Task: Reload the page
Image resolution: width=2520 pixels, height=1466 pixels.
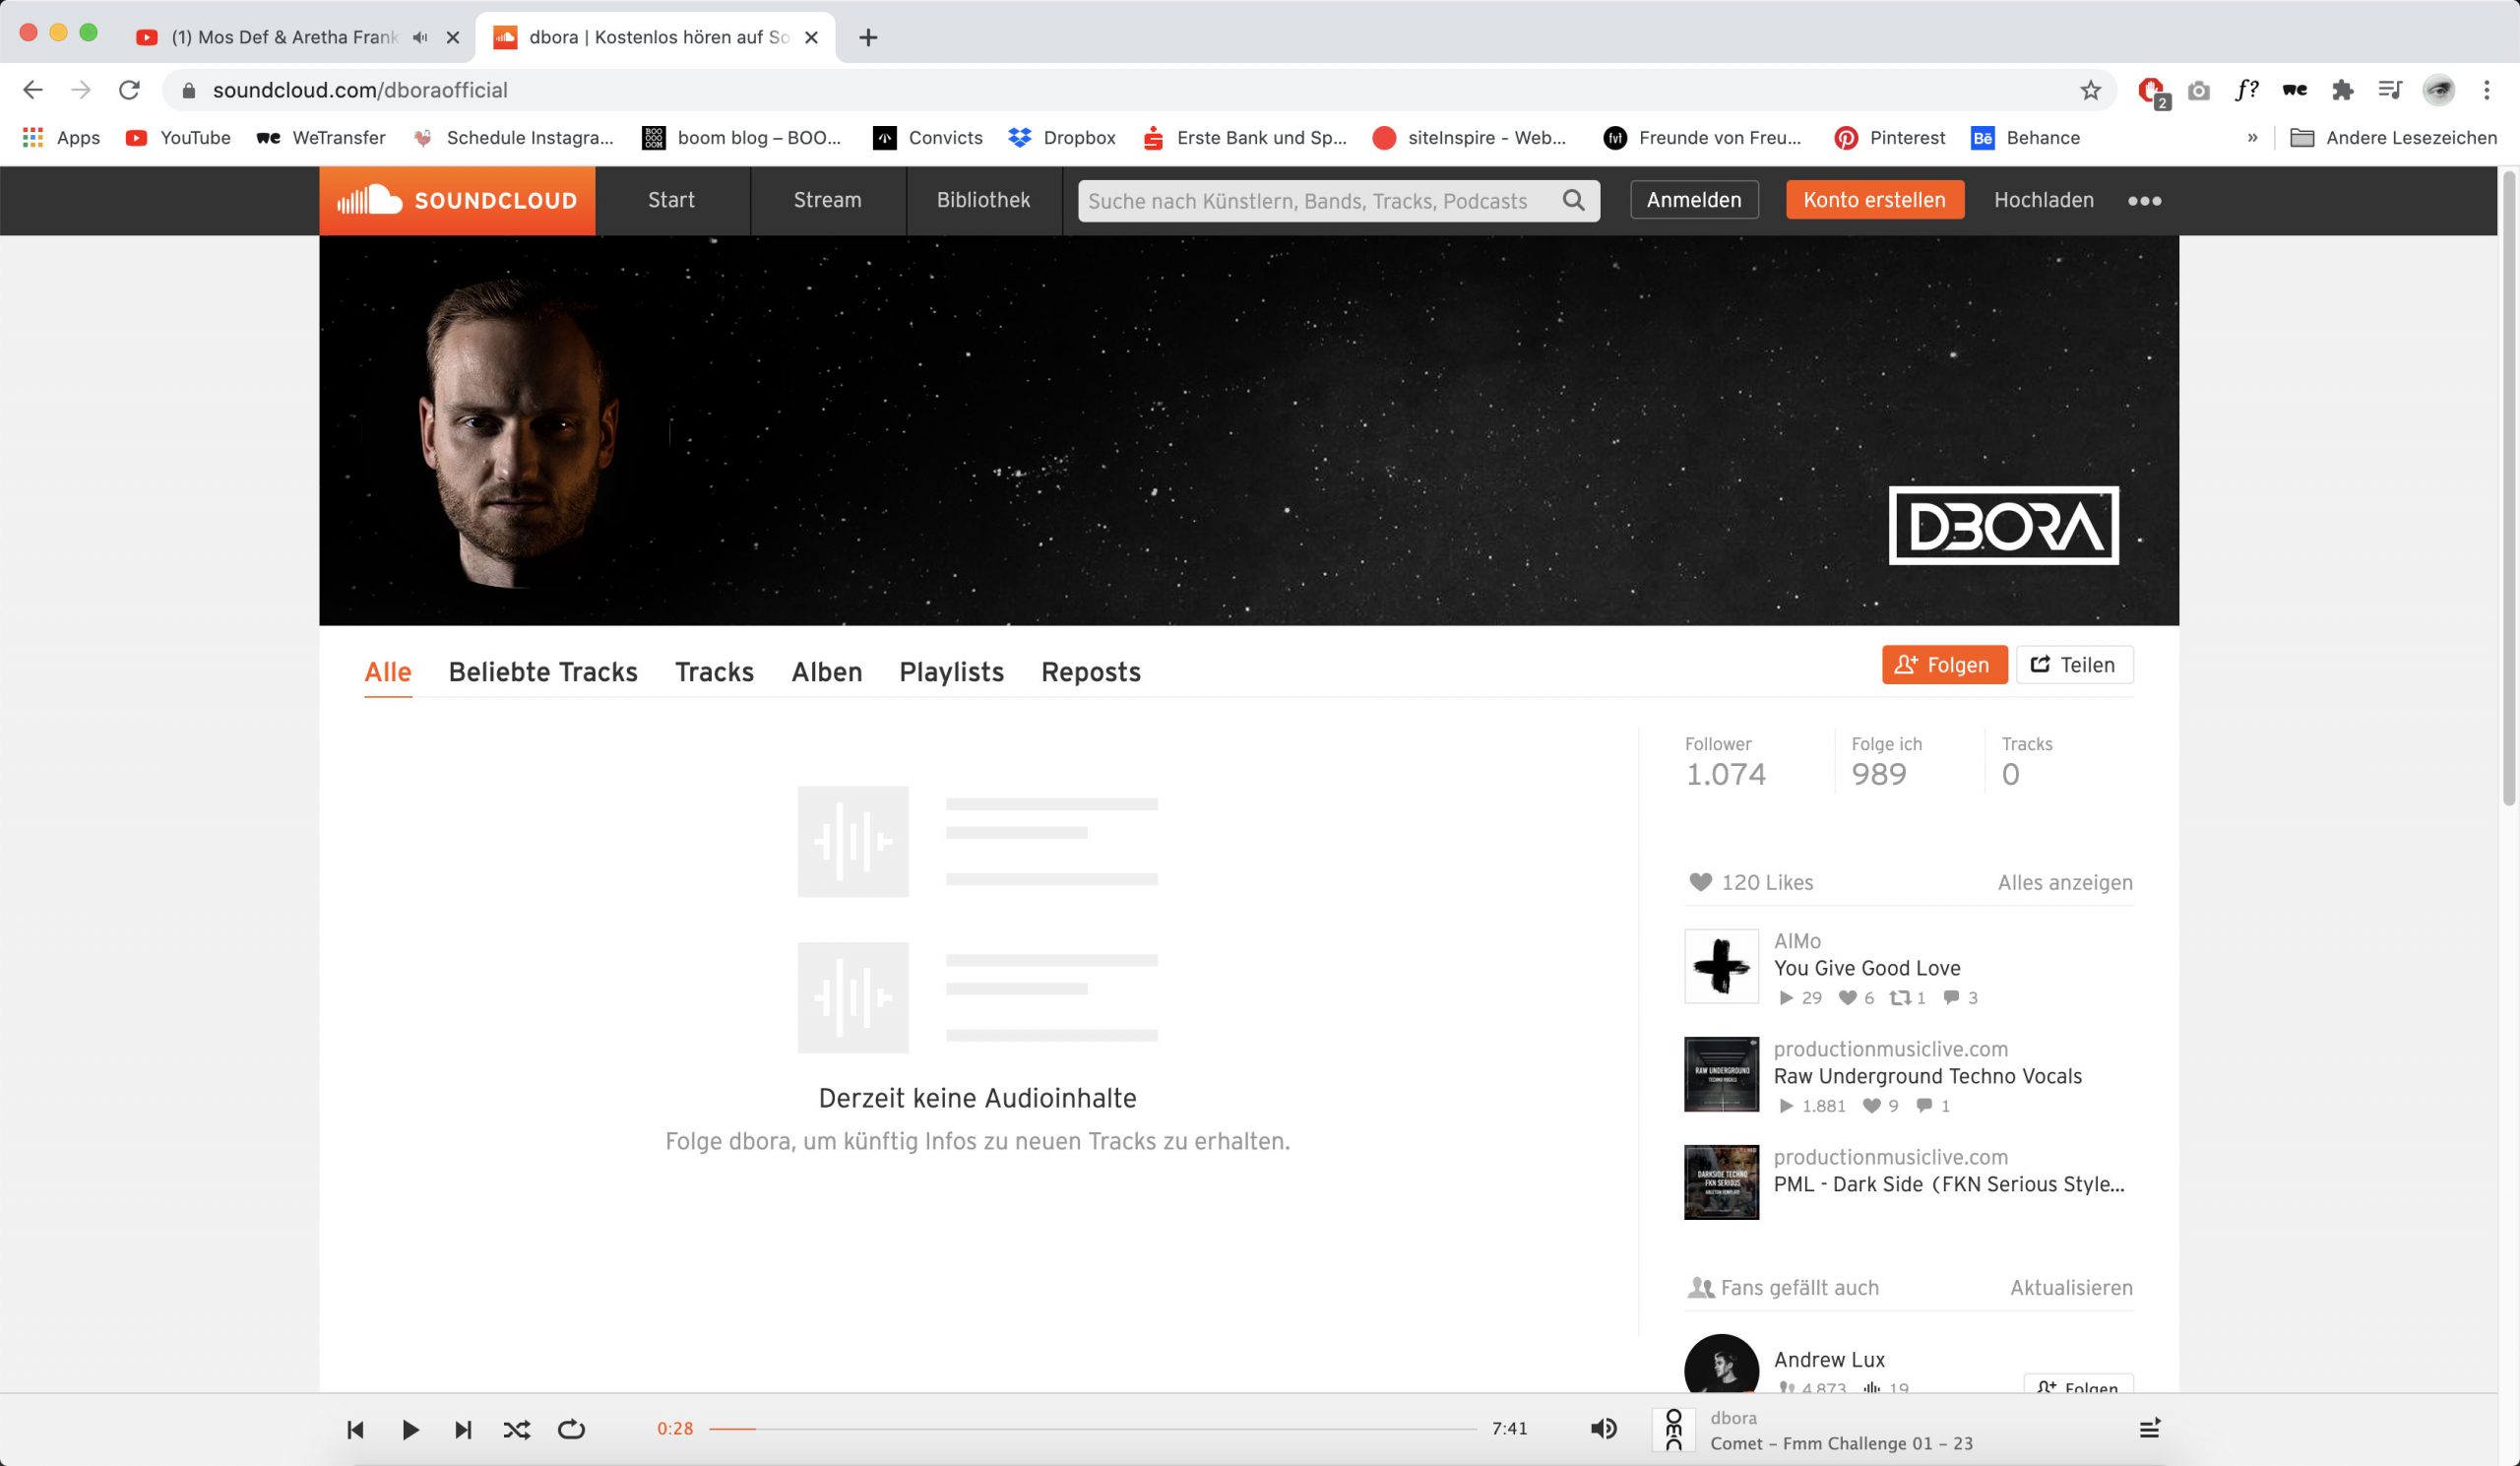Action: 129,90
